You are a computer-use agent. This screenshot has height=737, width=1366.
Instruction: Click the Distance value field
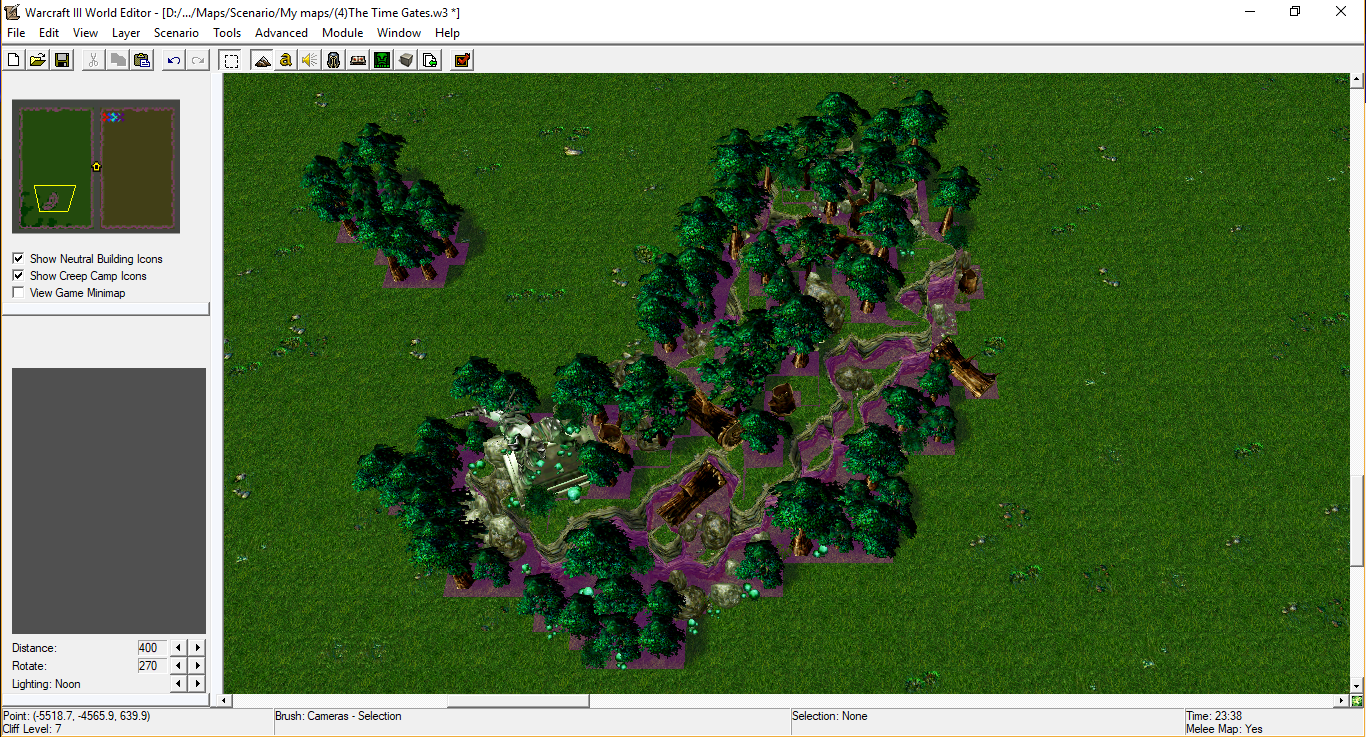(x=152, y=647)
